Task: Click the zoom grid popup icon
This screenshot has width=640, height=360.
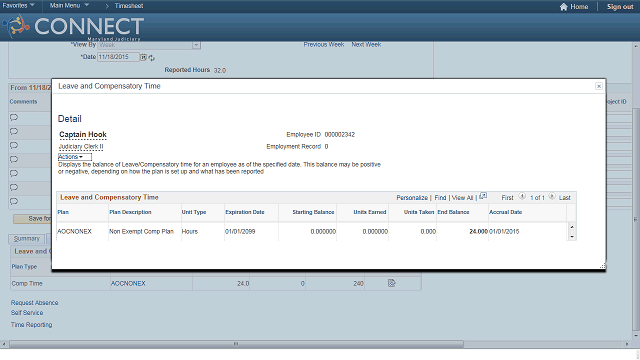Action: click(x=483, y=196)
